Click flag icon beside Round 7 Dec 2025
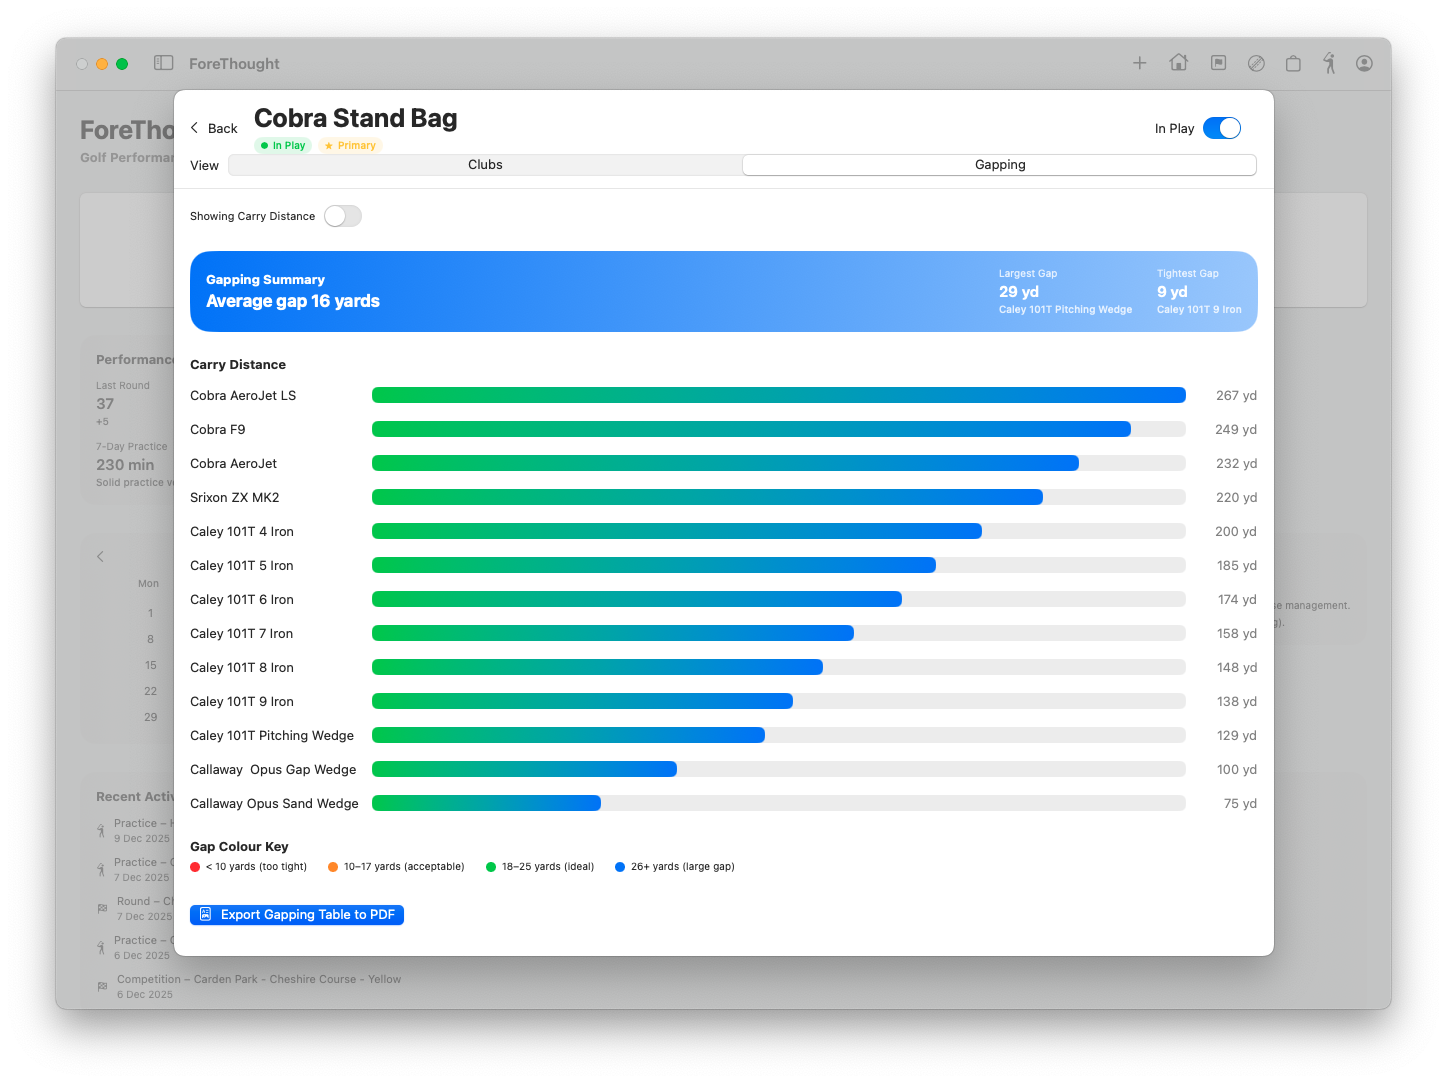Viewport: 1447px width, 1083px height. click(x=102, y=908)
